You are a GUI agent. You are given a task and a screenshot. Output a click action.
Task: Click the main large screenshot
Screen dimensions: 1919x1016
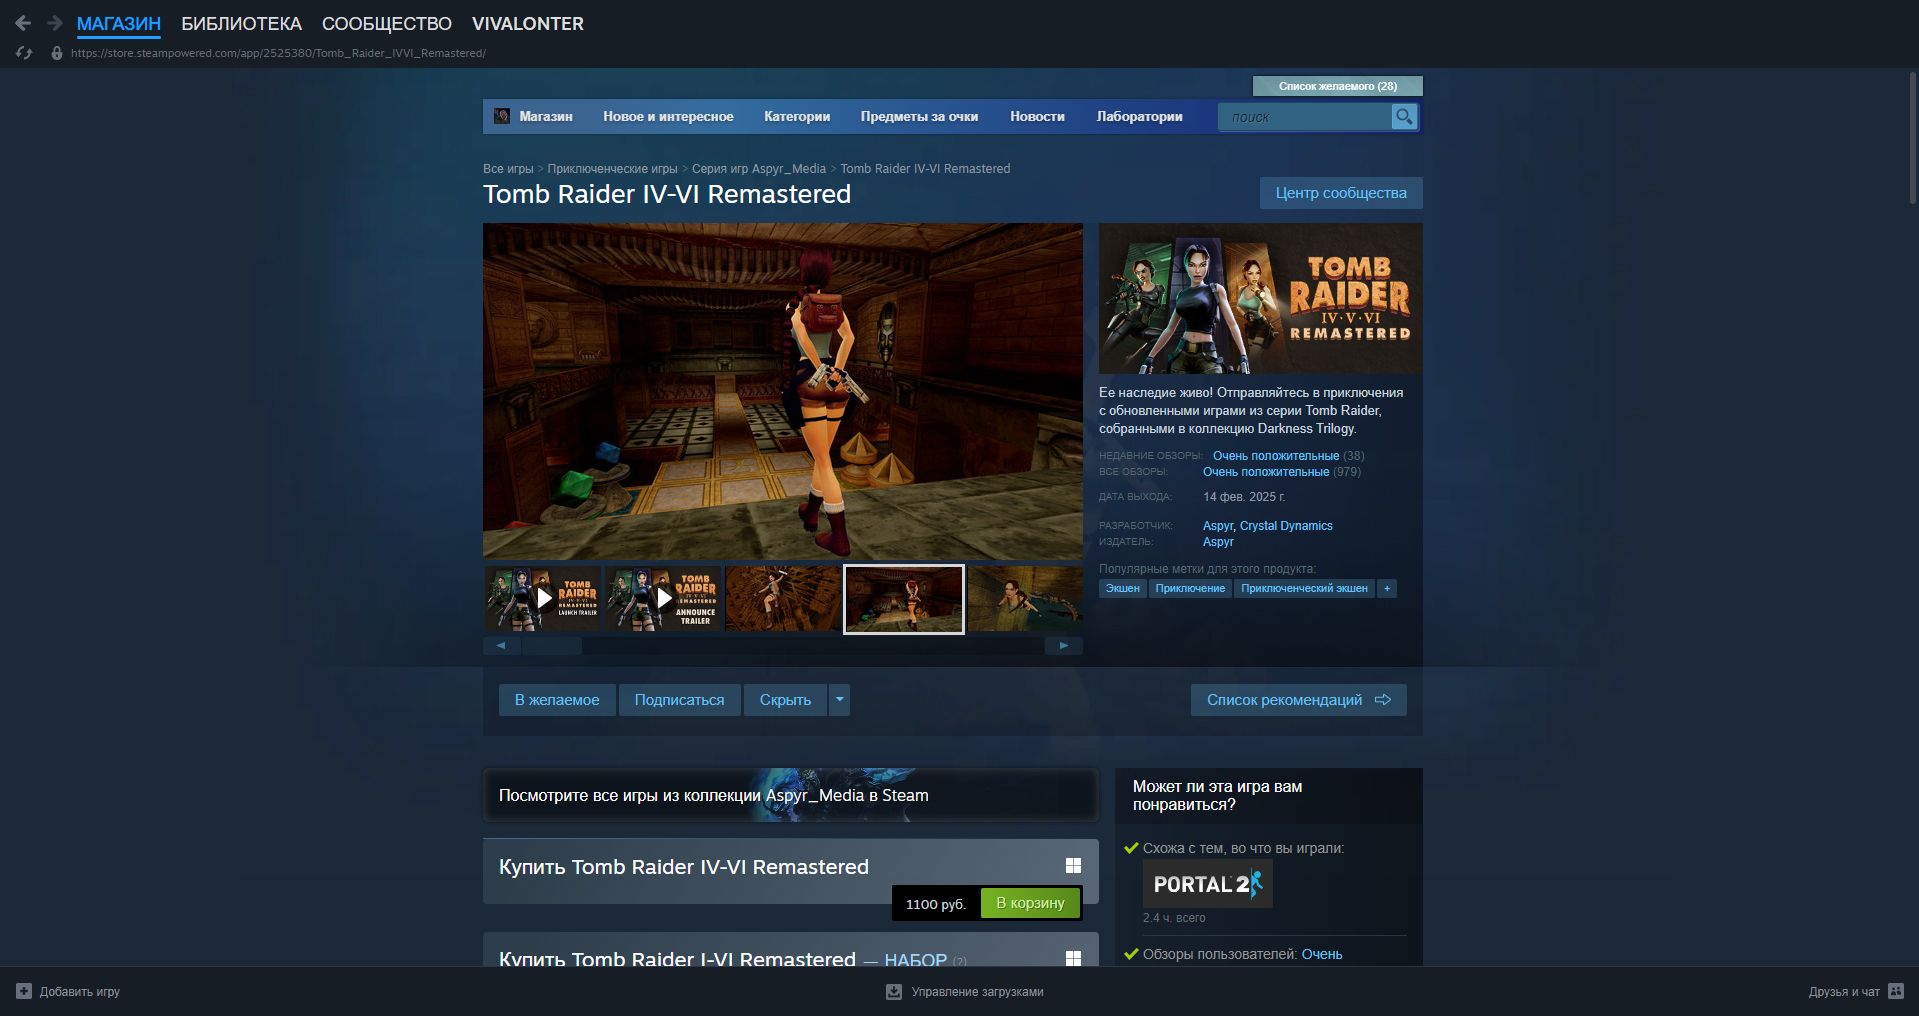point(783,391)
